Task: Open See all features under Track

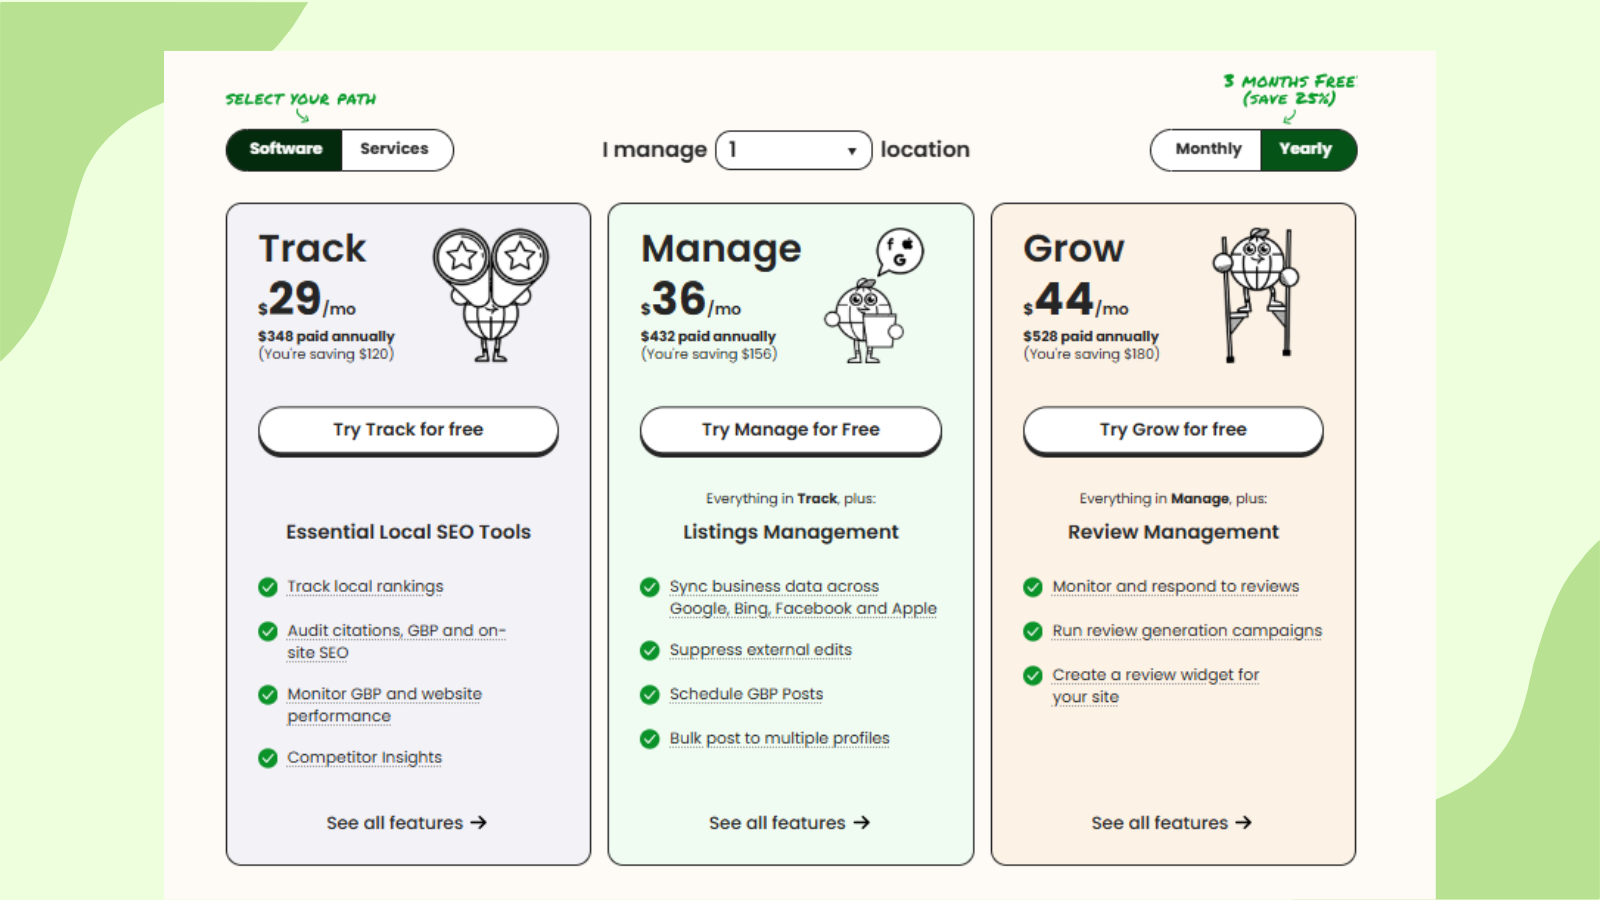Action: (407, 822)
